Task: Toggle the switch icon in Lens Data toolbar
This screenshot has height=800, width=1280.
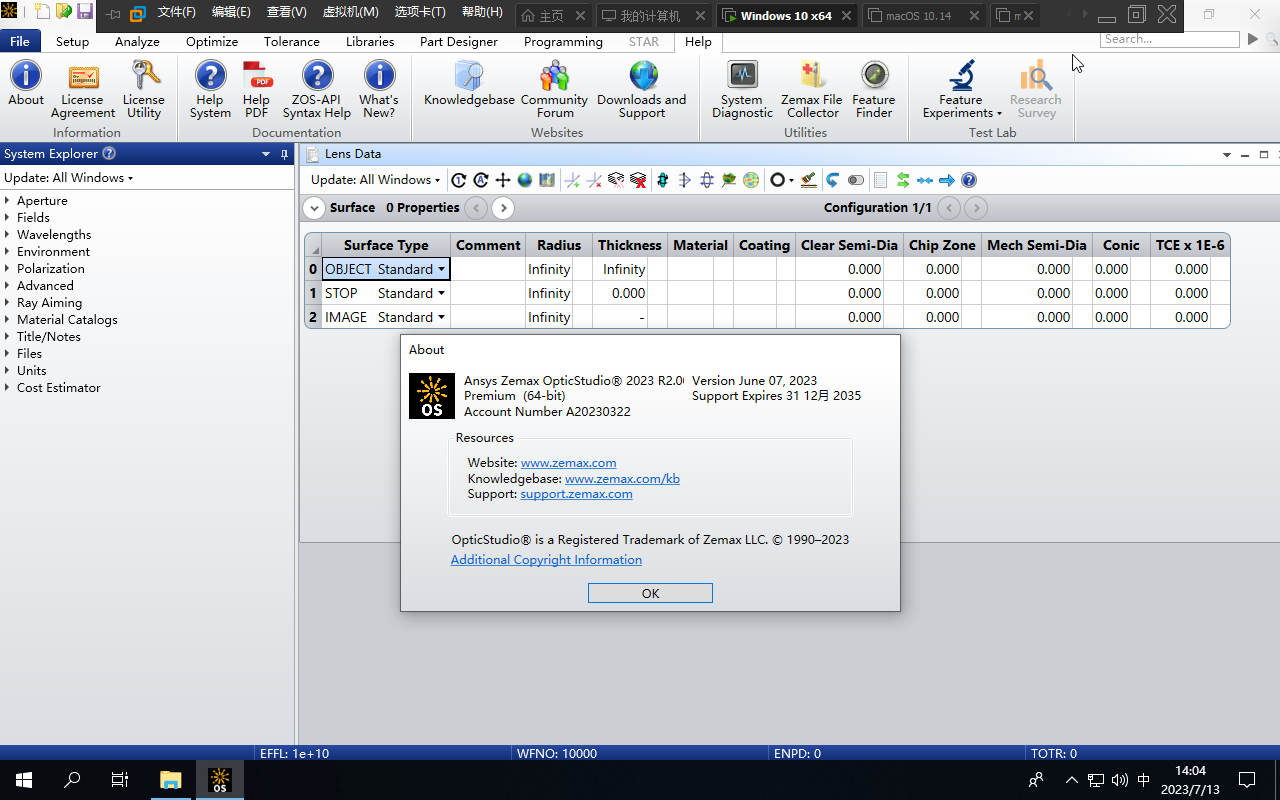Action: coord(856,180)
